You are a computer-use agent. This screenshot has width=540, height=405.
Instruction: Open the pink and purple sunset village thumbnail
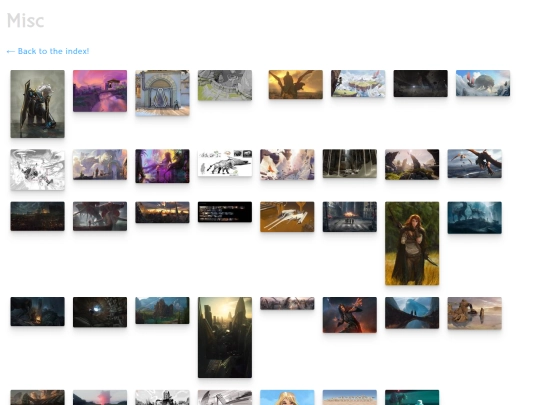pyautogui.click(x=100, y=91)
